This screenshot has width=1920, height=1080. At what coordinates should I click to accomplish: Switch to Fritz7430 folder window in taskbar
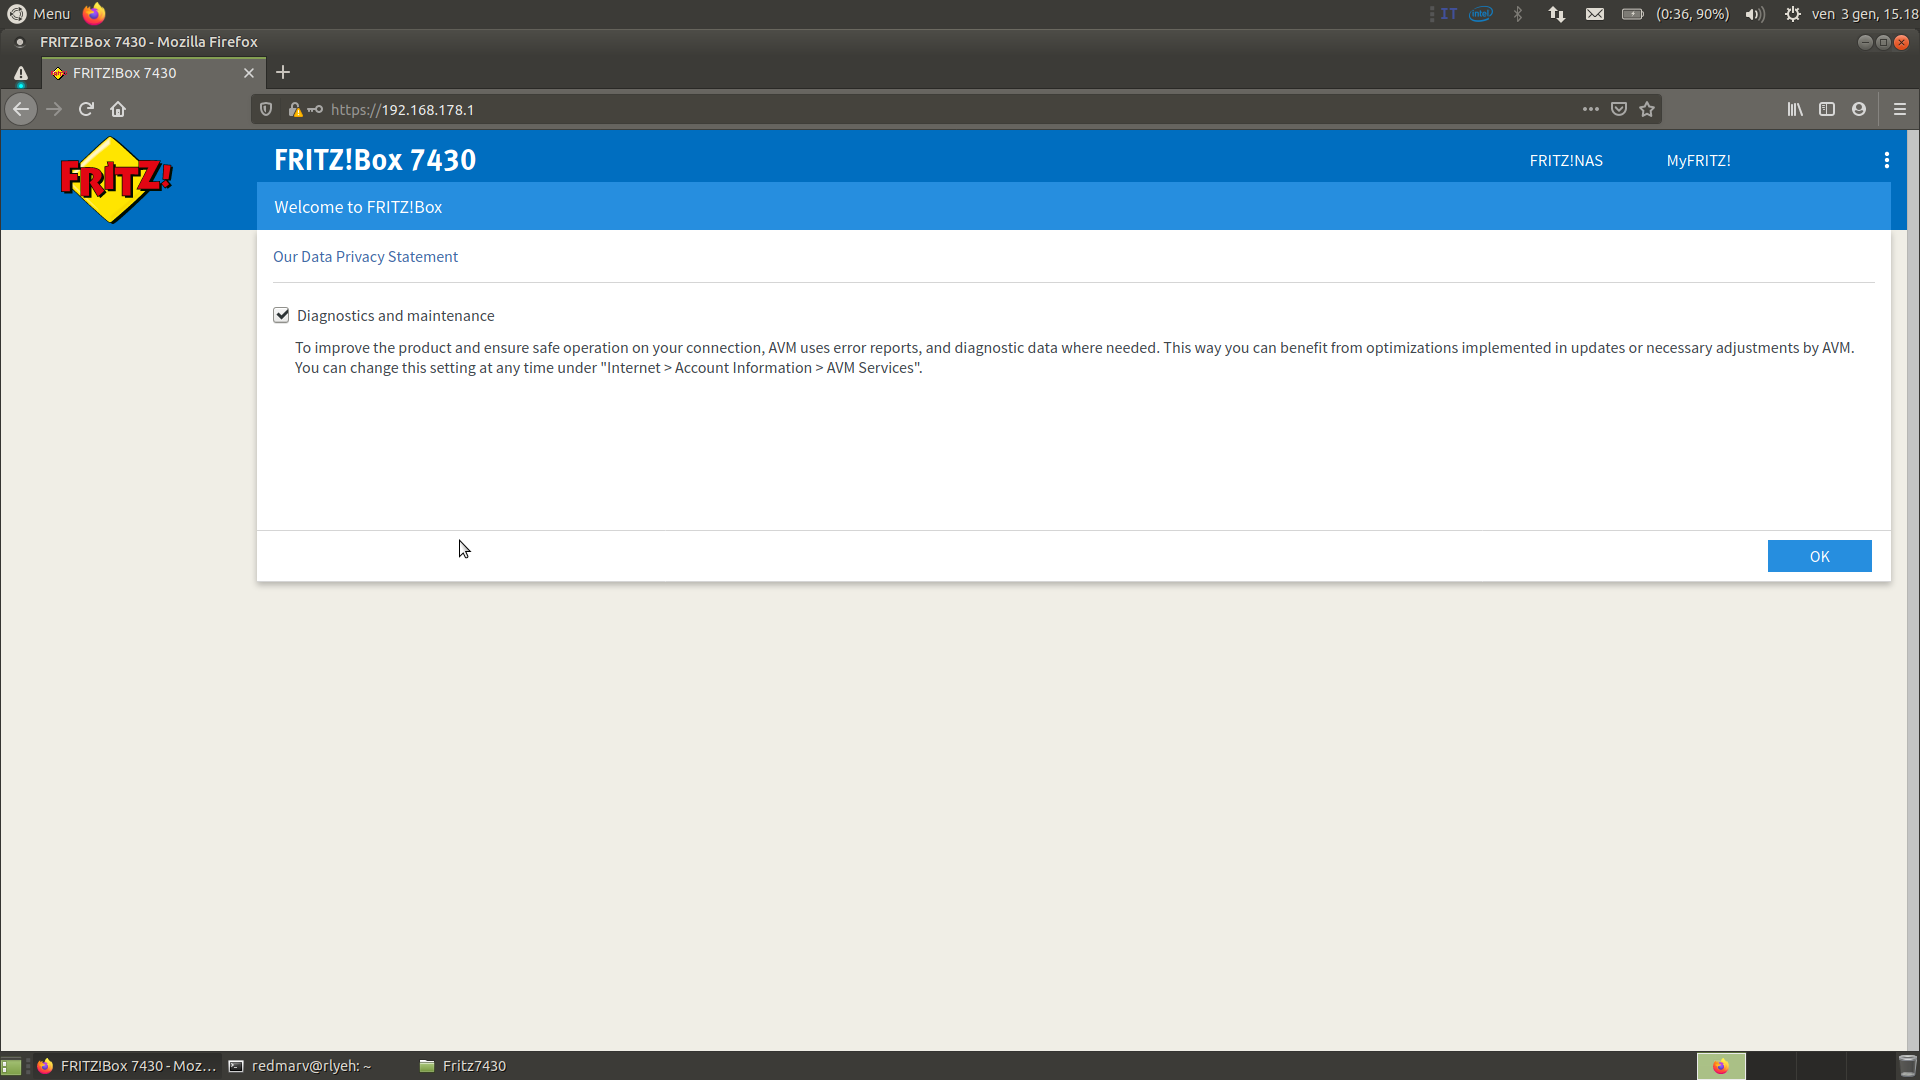click(463, 1066)
